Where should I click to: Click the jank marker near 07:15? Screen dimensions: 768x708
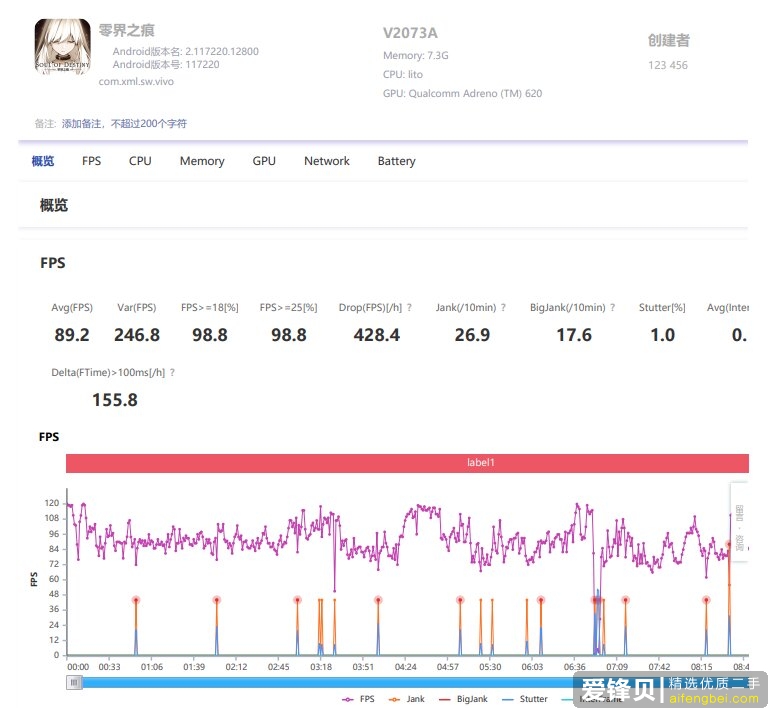coord(625,600)
